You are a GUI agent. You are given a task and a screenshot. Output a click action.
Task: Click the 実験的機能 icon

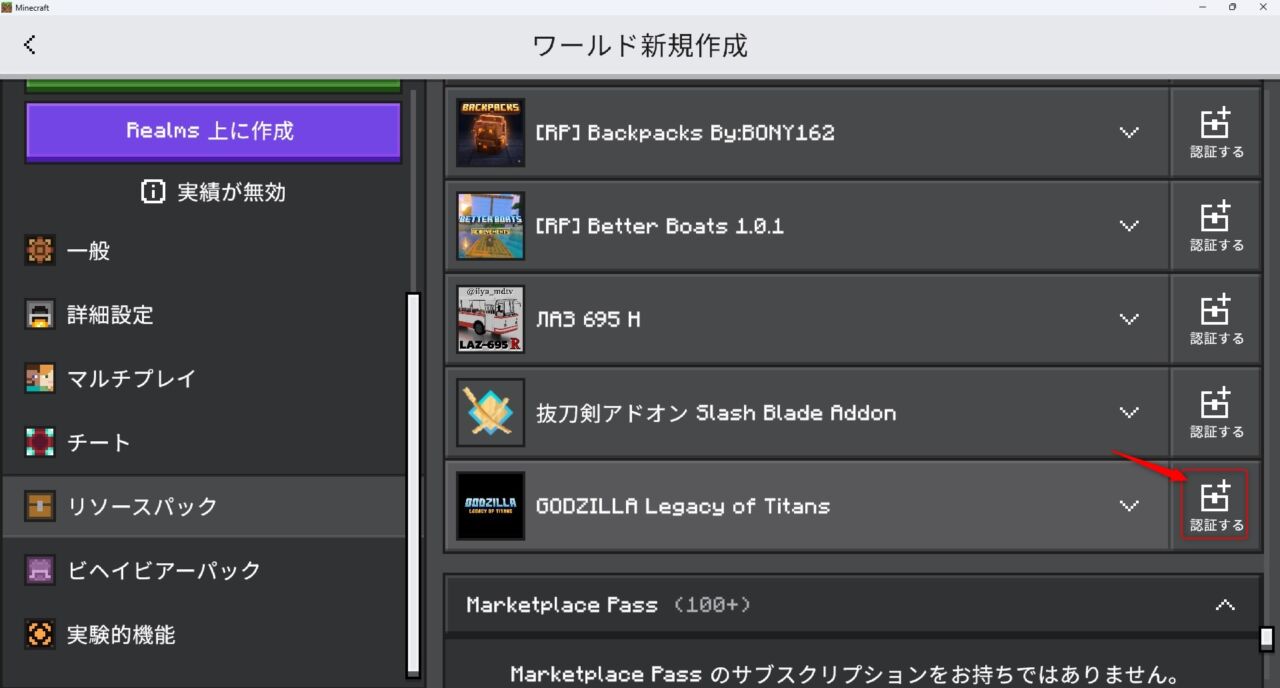[x=40, y=635]
